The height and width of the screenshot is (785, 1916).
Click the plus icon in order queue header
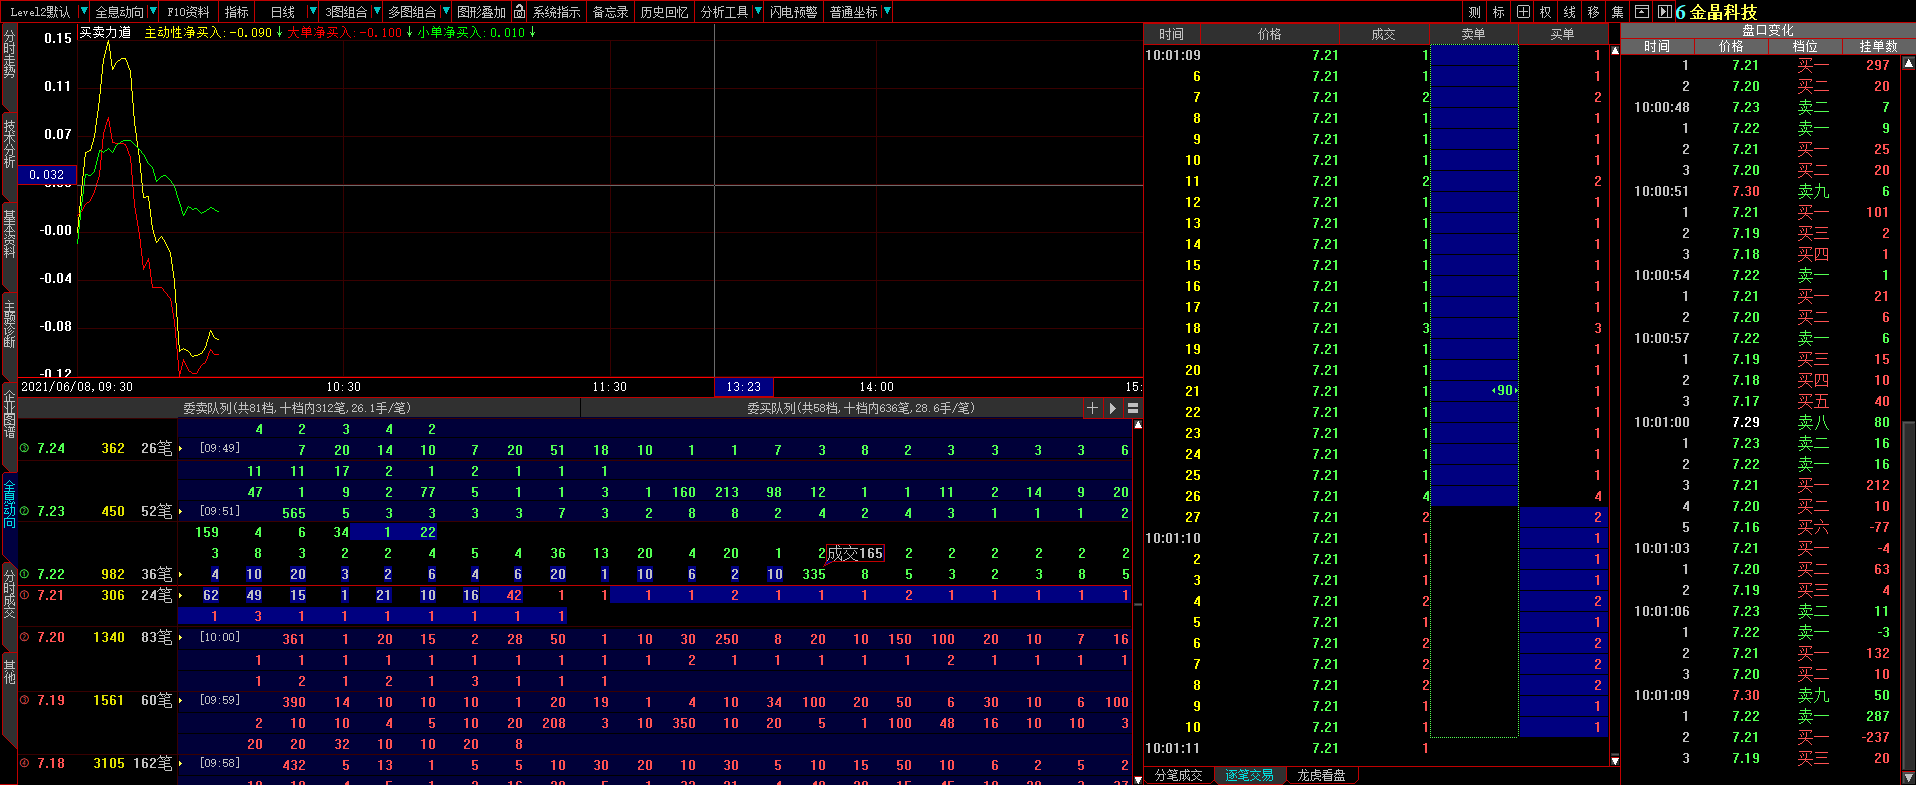(x=1092, y=408)
